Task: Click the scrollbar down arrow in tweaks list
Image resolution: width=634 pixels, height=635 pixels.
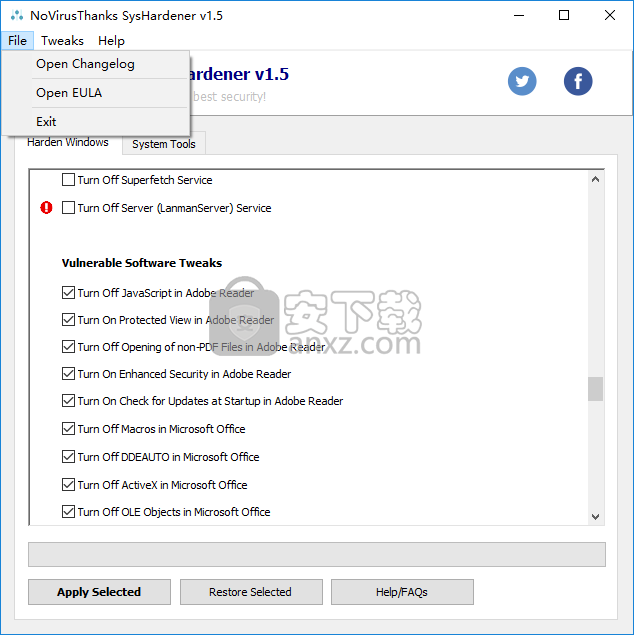Action: (596, 516)
